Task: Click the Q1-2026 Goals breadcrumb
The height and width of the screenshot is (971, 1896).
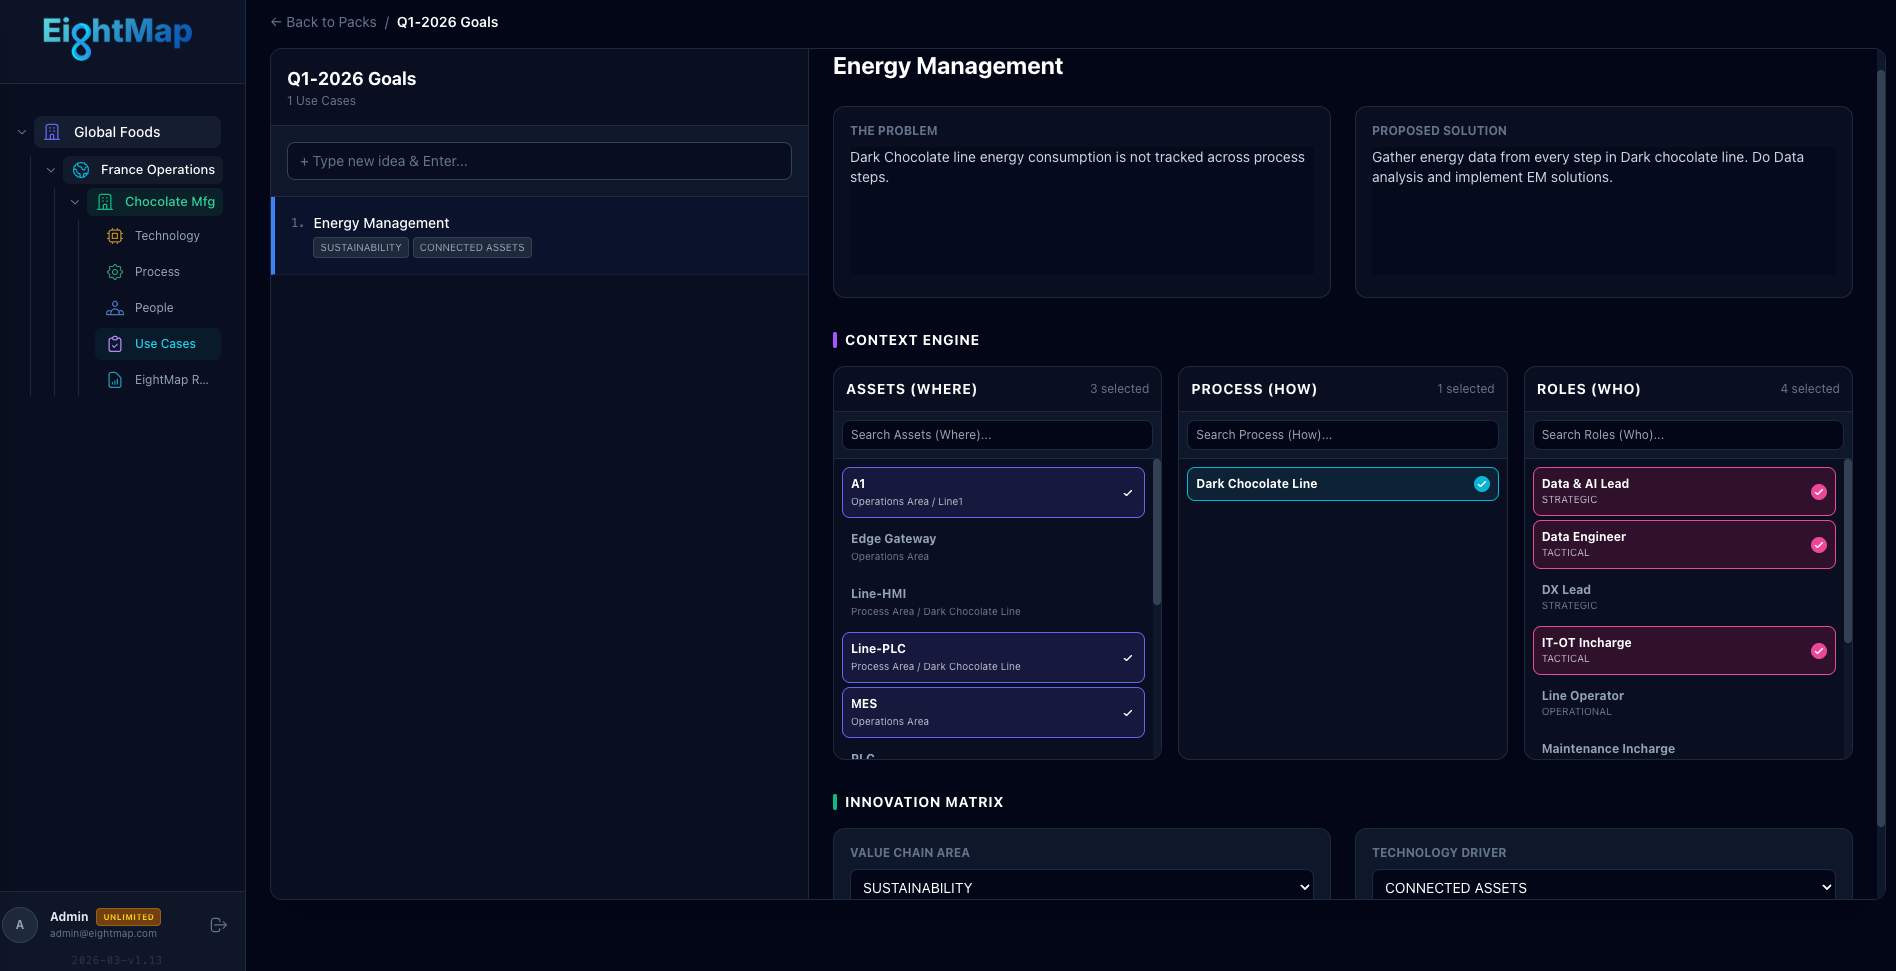Action: [447, 21]
